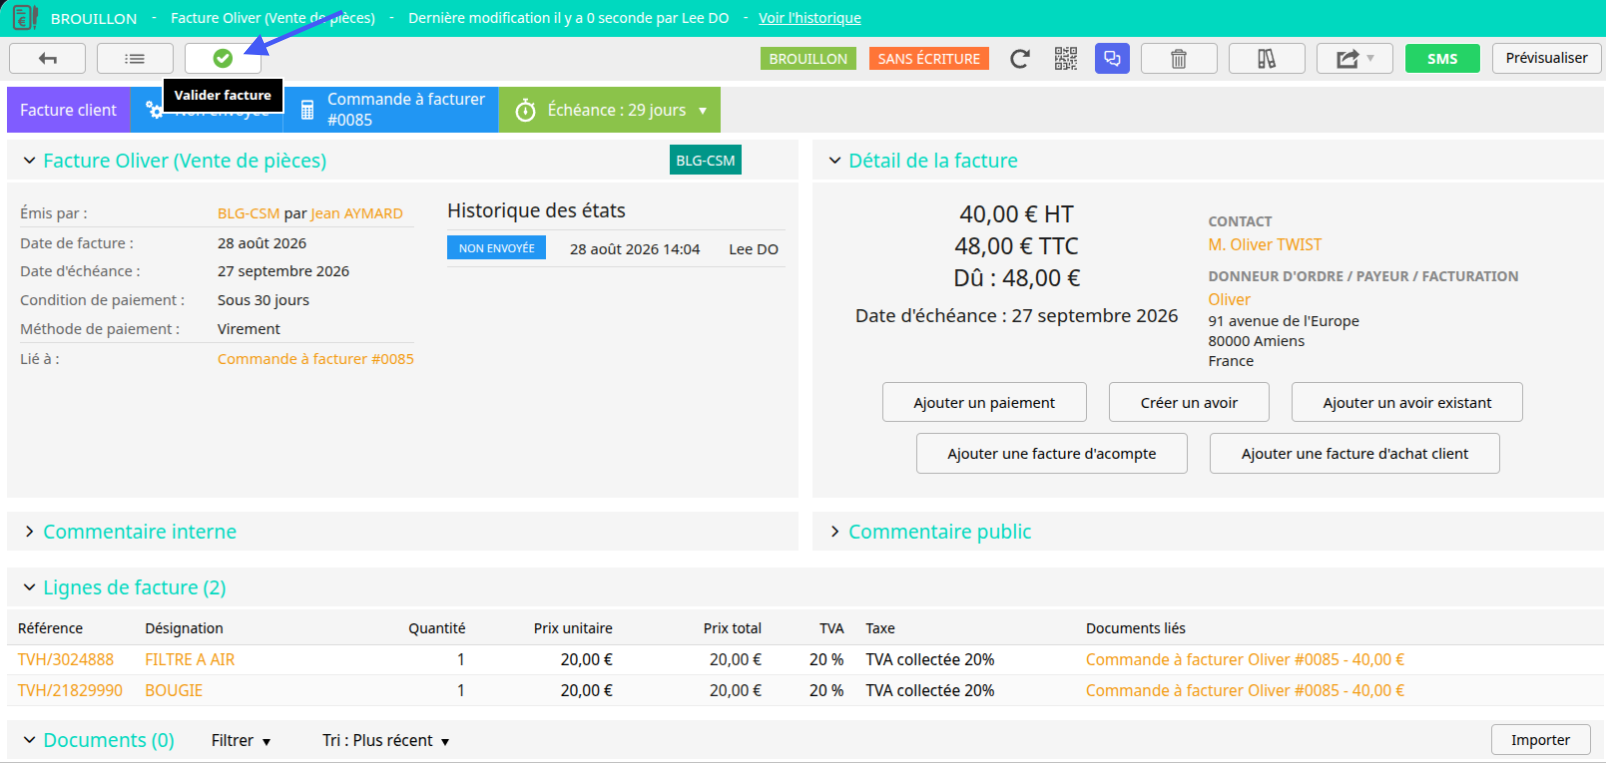Screen dimensions: 1610x766
Task: Open the blue chat bubbles icon
Action: pyautogui.click(x=1112, y=59)
